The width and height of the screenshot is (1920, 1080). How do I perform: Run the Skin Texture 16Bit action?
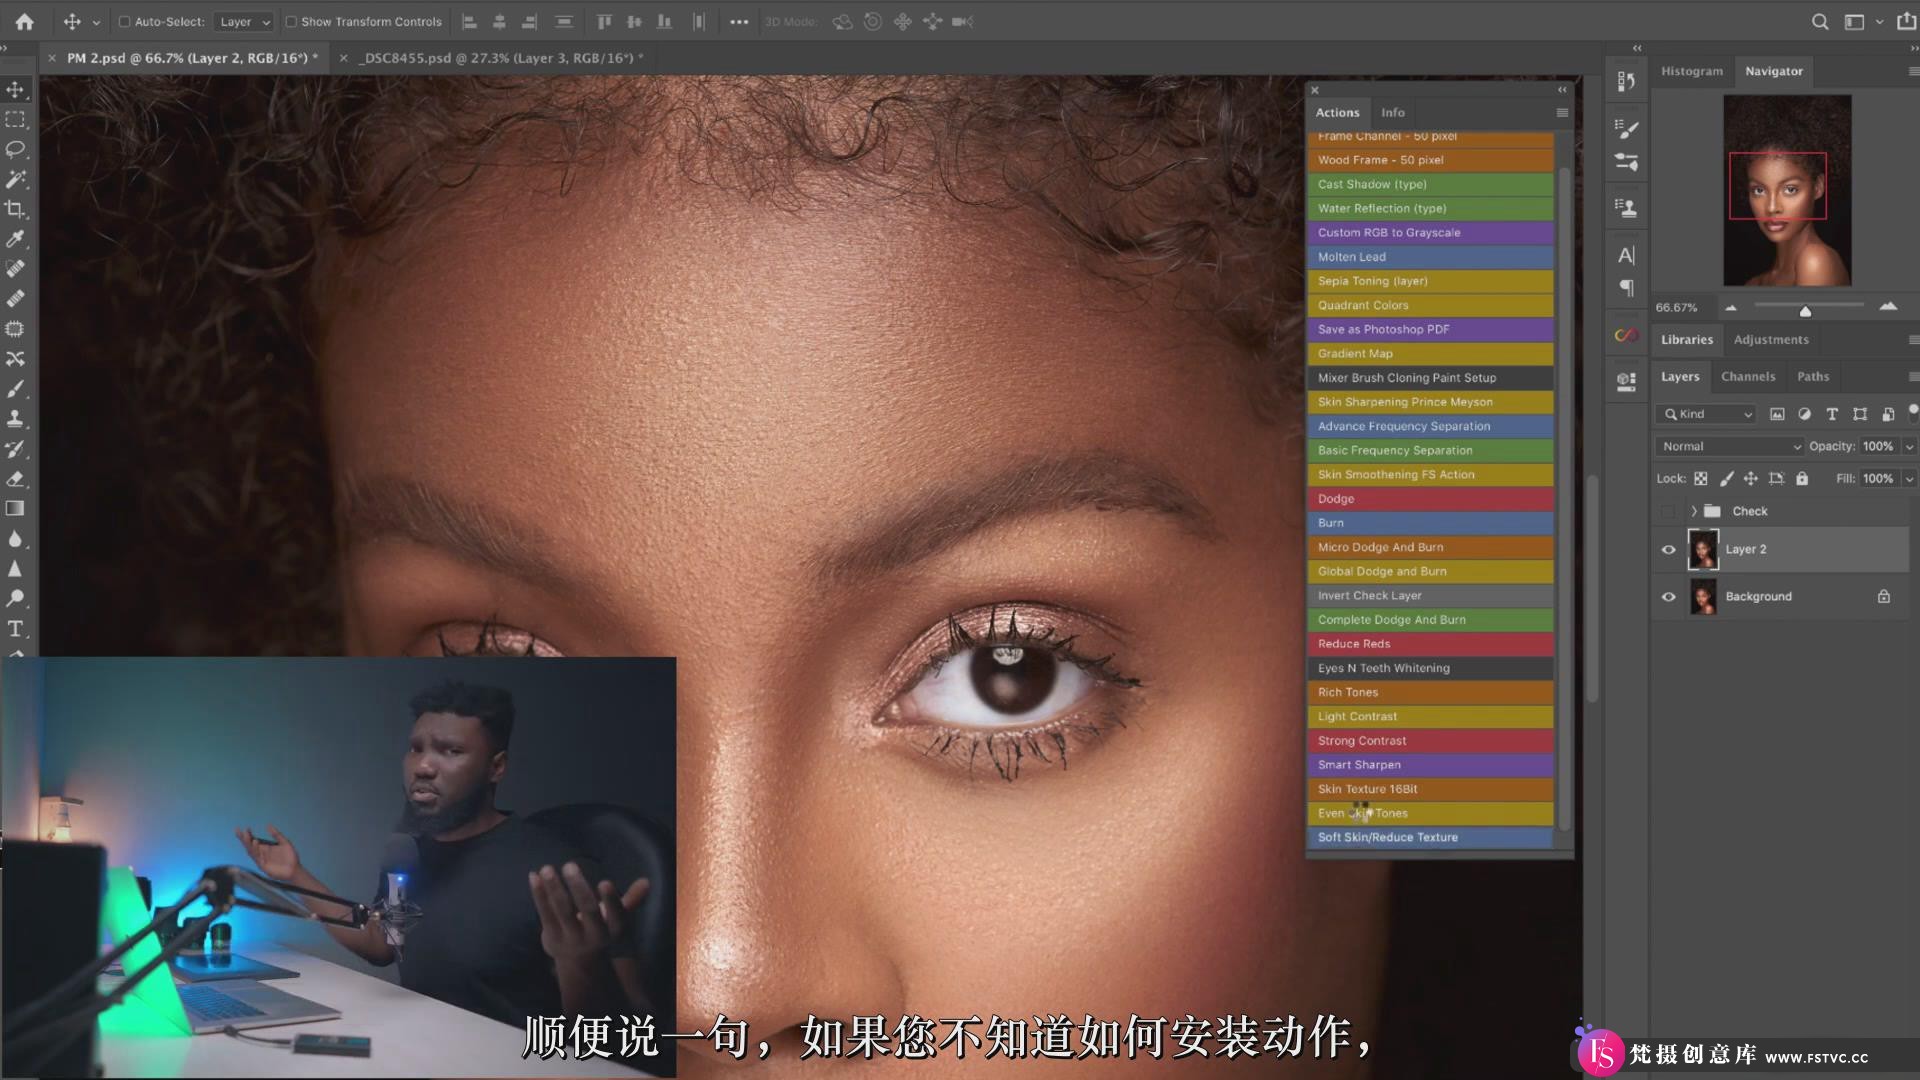point(1430,789)
